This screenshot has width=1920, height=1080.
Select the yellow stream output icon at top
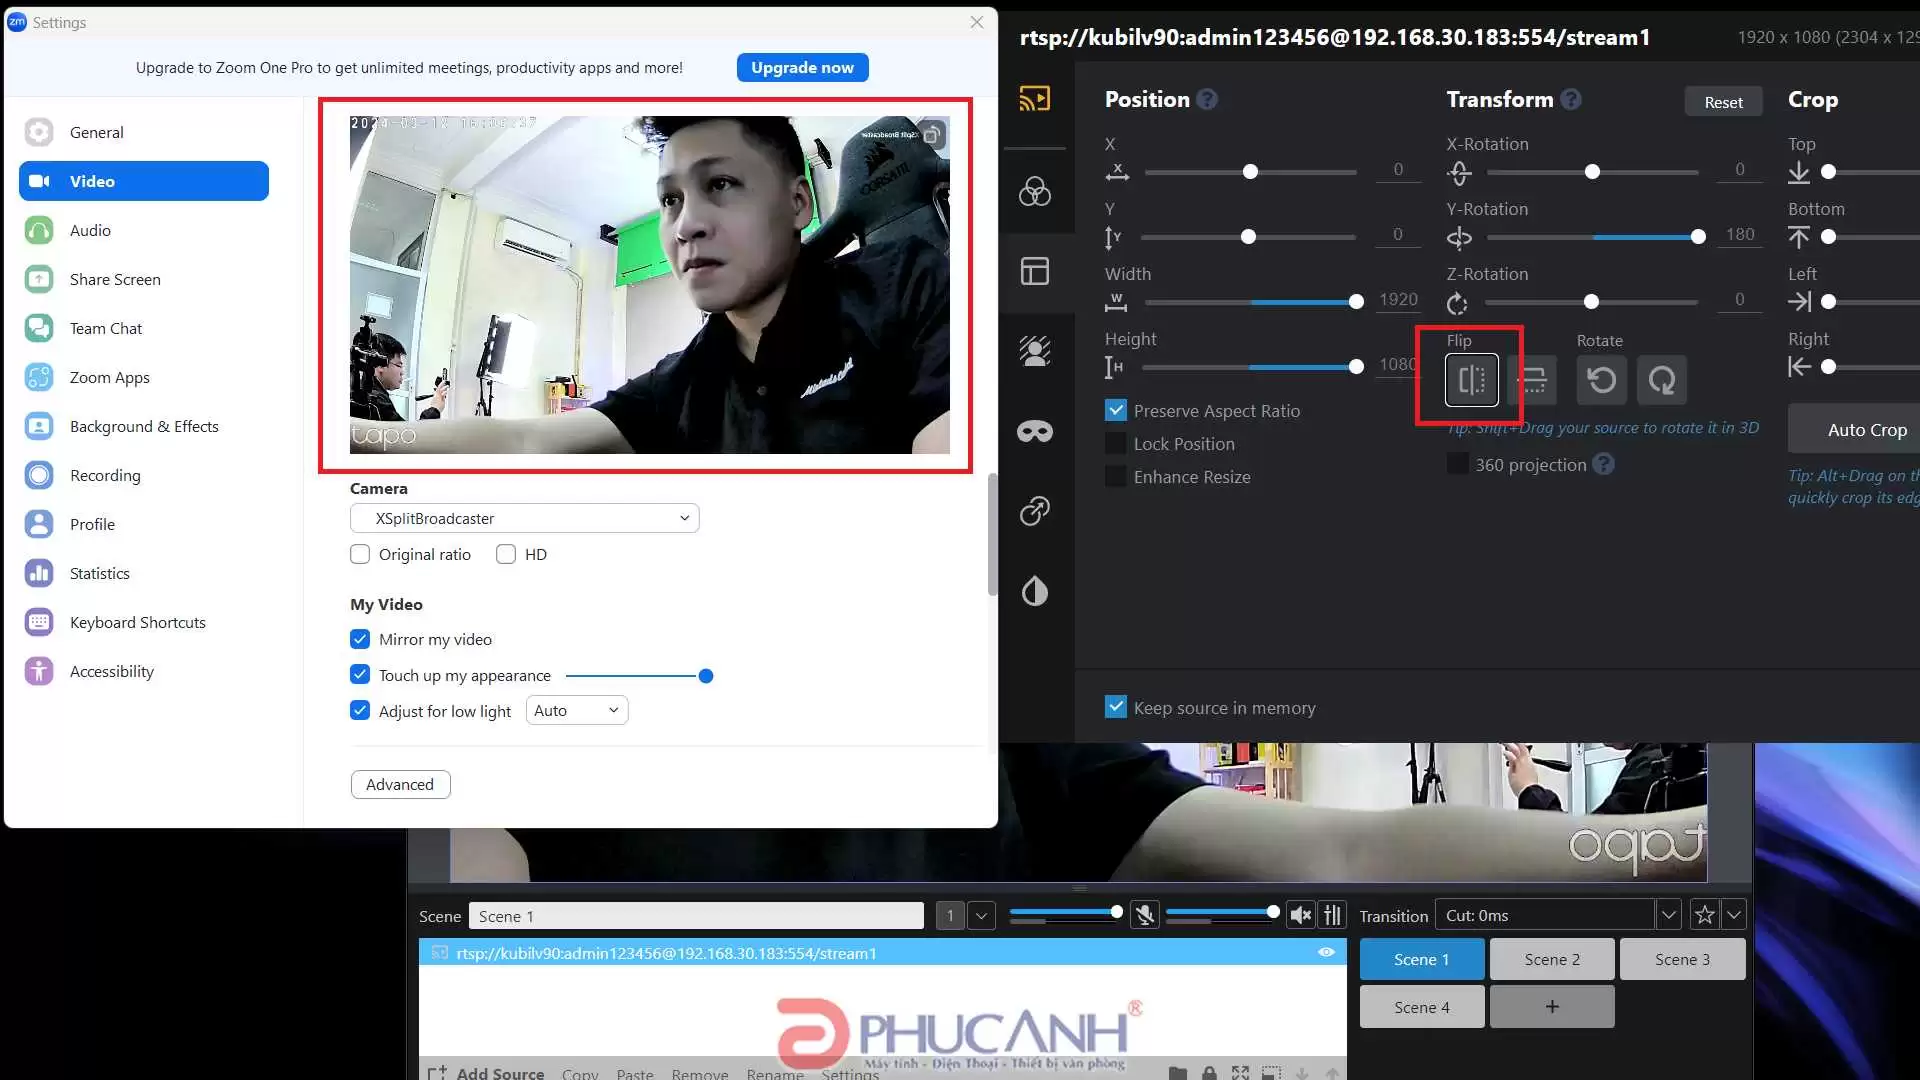[1035, 99]
